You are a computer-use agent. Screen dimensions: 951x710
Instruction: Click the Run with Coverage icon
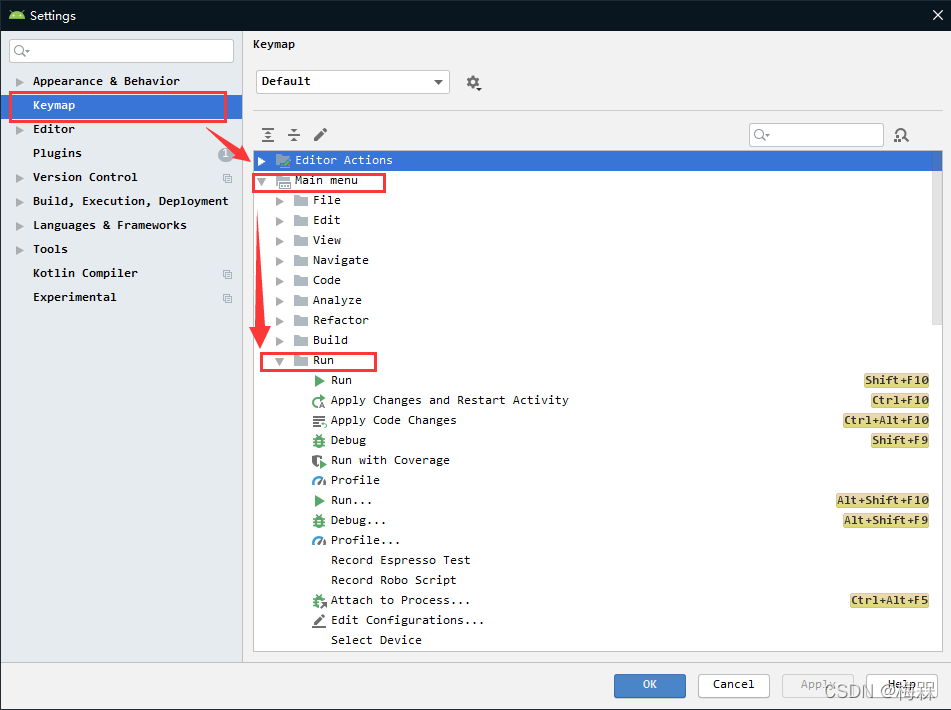(x=319, y=461)
